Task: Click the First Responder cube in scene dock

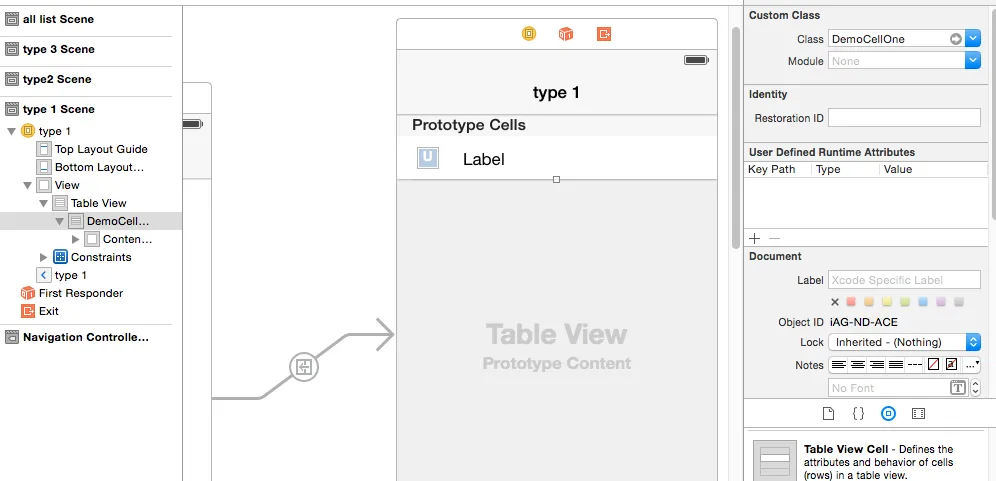Action: click(x=566, y=34)
